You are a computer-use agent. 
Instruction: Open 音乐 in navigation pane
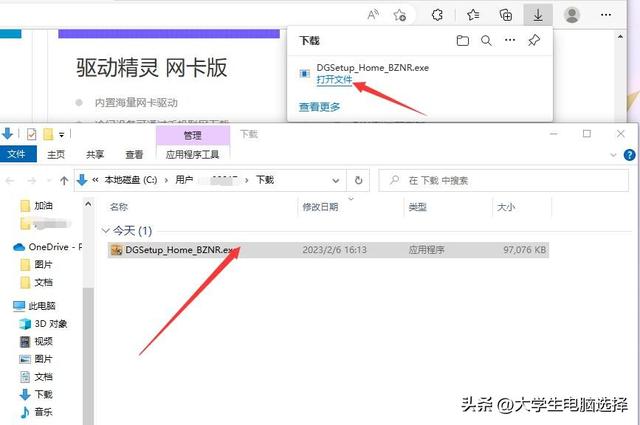point(37,412)
